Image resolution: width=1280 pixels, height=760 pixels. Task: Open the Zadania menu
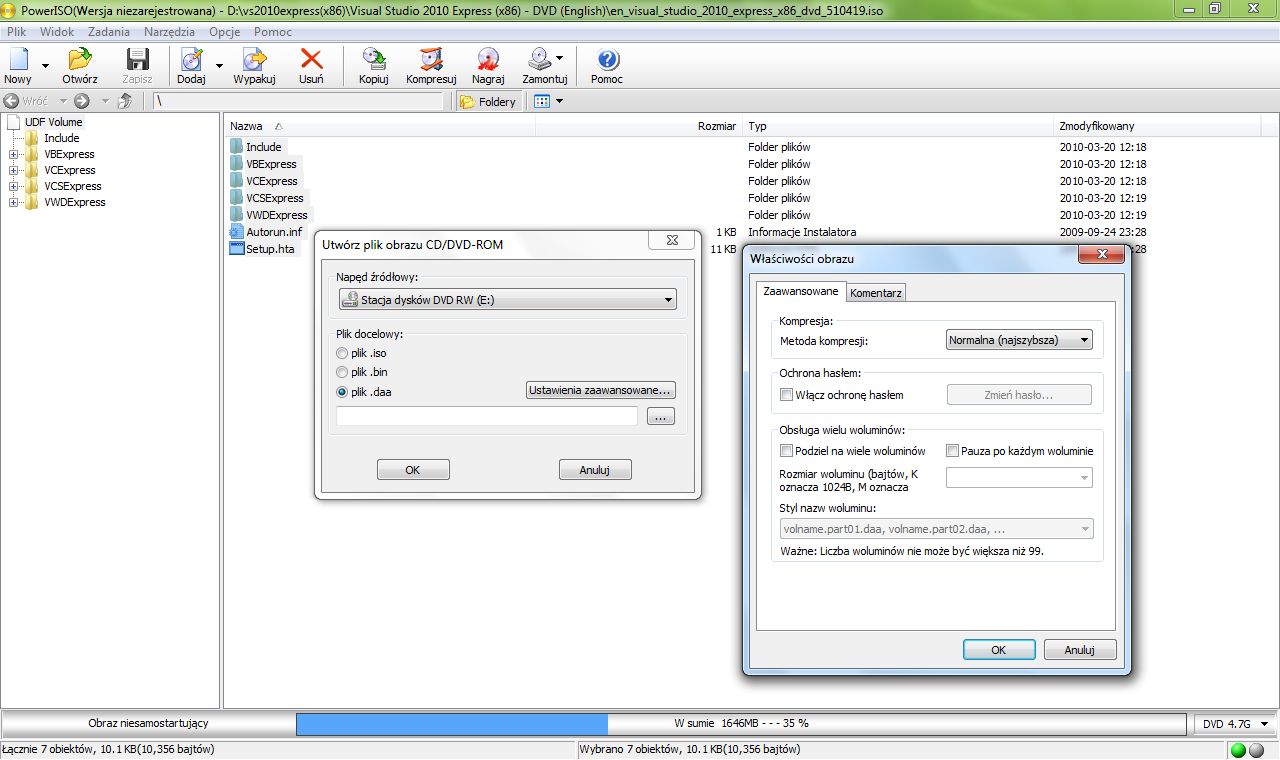(x=109, y=32)
